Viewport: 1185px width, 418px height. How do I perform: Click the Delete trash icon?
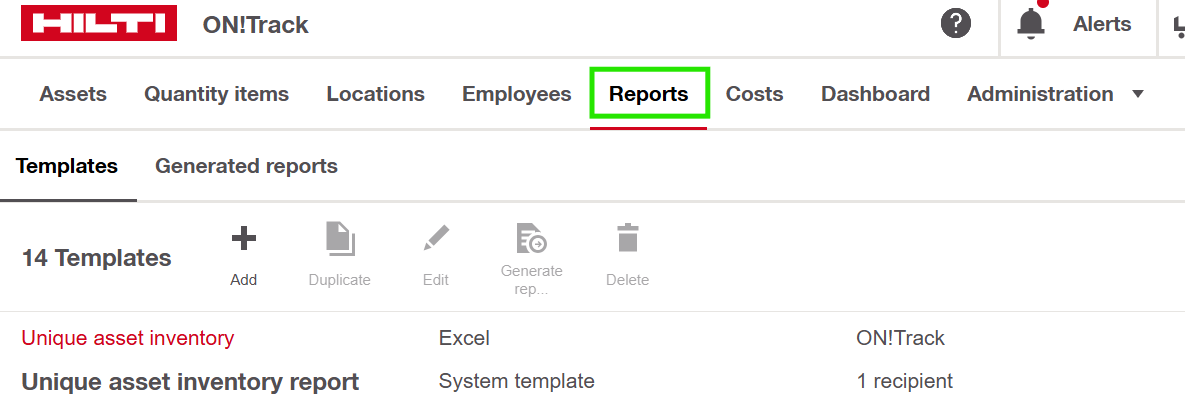tap(627, 239)
